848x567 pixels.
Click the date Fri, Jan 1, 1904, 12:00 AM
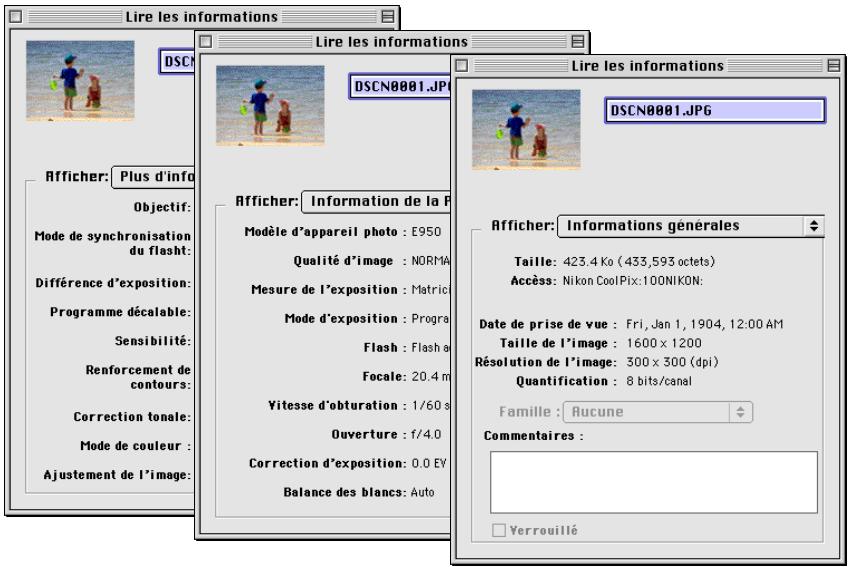[x=704, y=325]
